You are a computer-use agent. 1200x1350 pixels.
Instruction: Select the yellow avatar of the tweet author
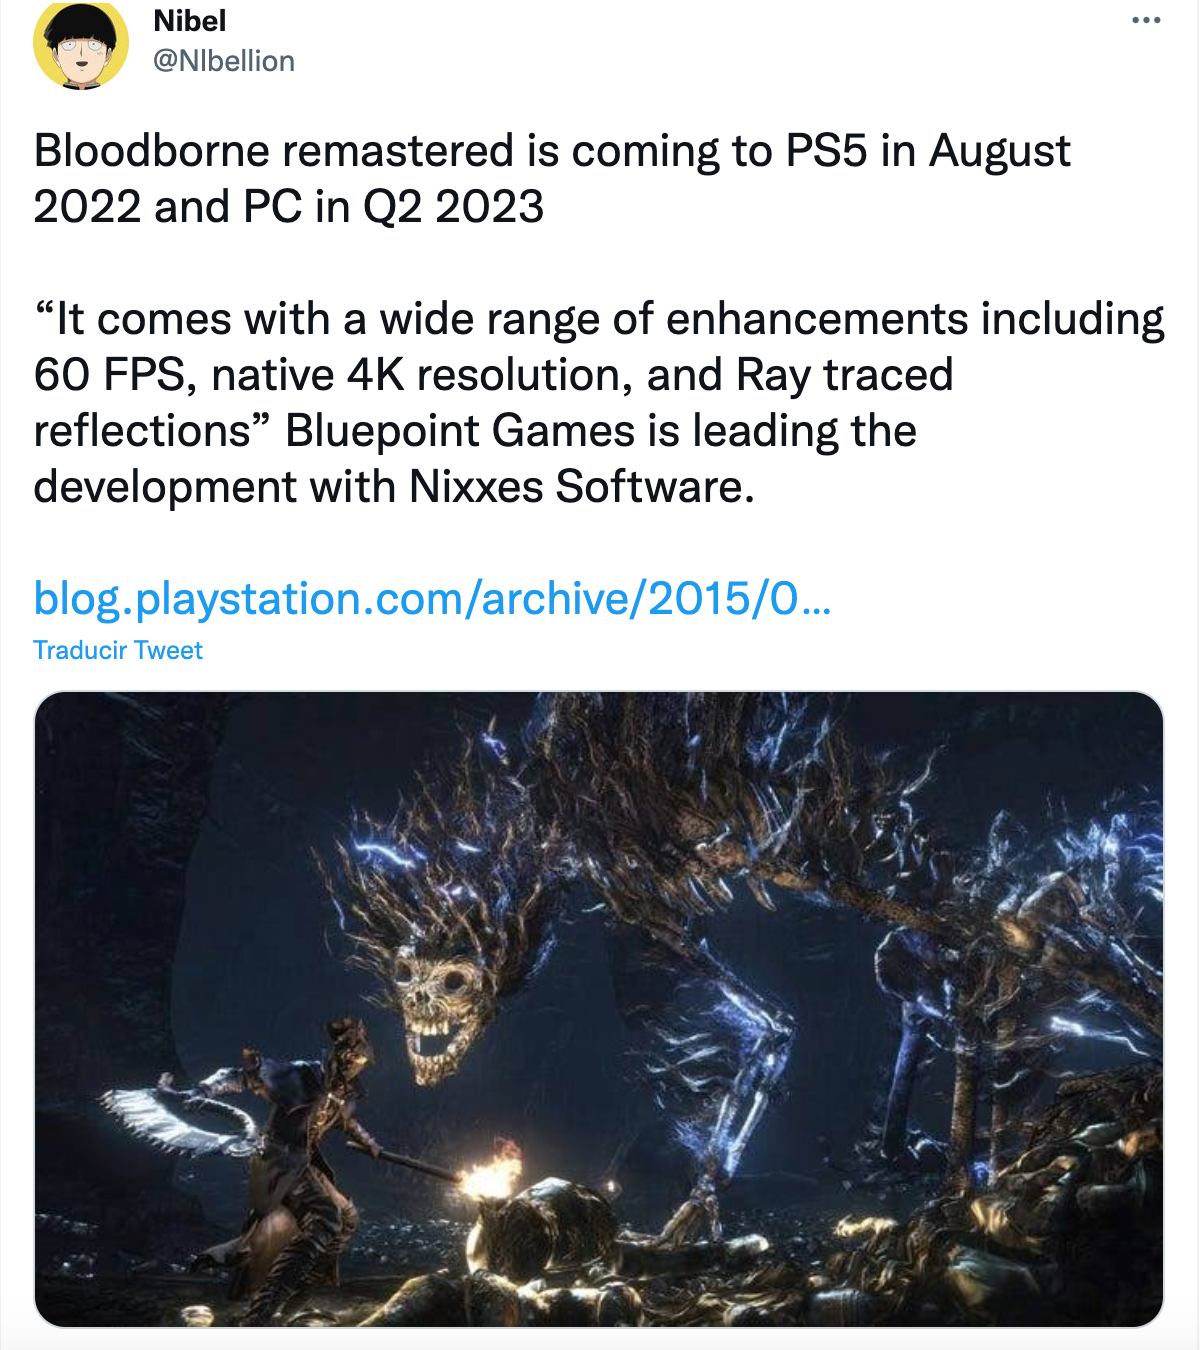81,44
